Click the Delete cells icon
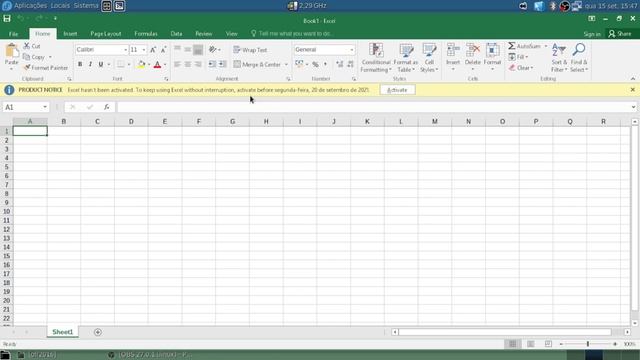This screenshot has width=640, height=360. coord(473,51)
